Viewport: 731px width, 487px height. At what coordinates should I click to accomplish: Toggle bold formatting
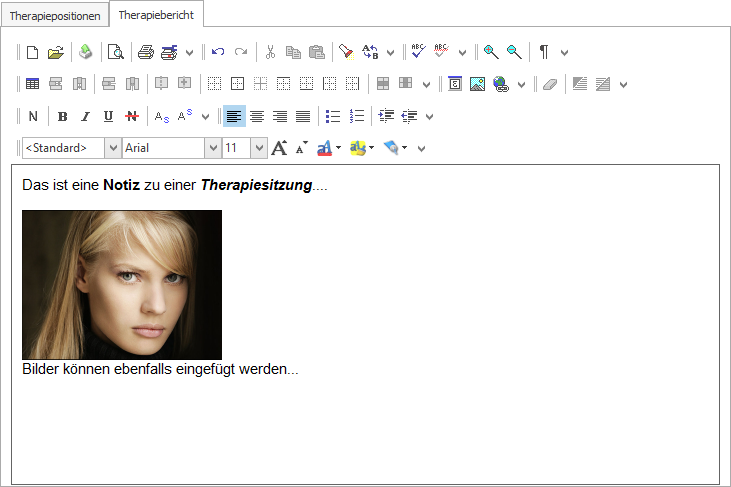pos(62,117)
